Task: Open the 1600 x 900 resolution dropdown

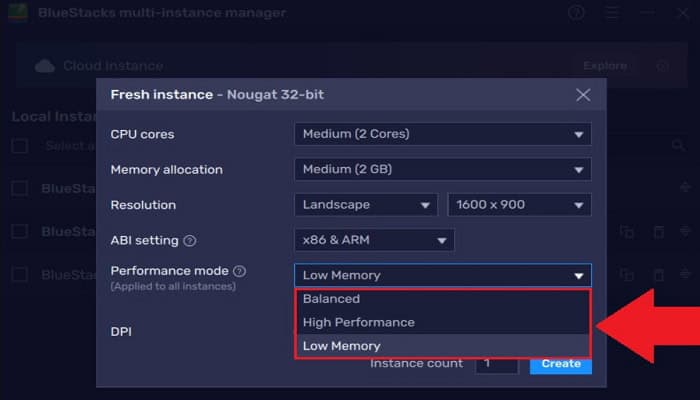Action: point(520,204)
